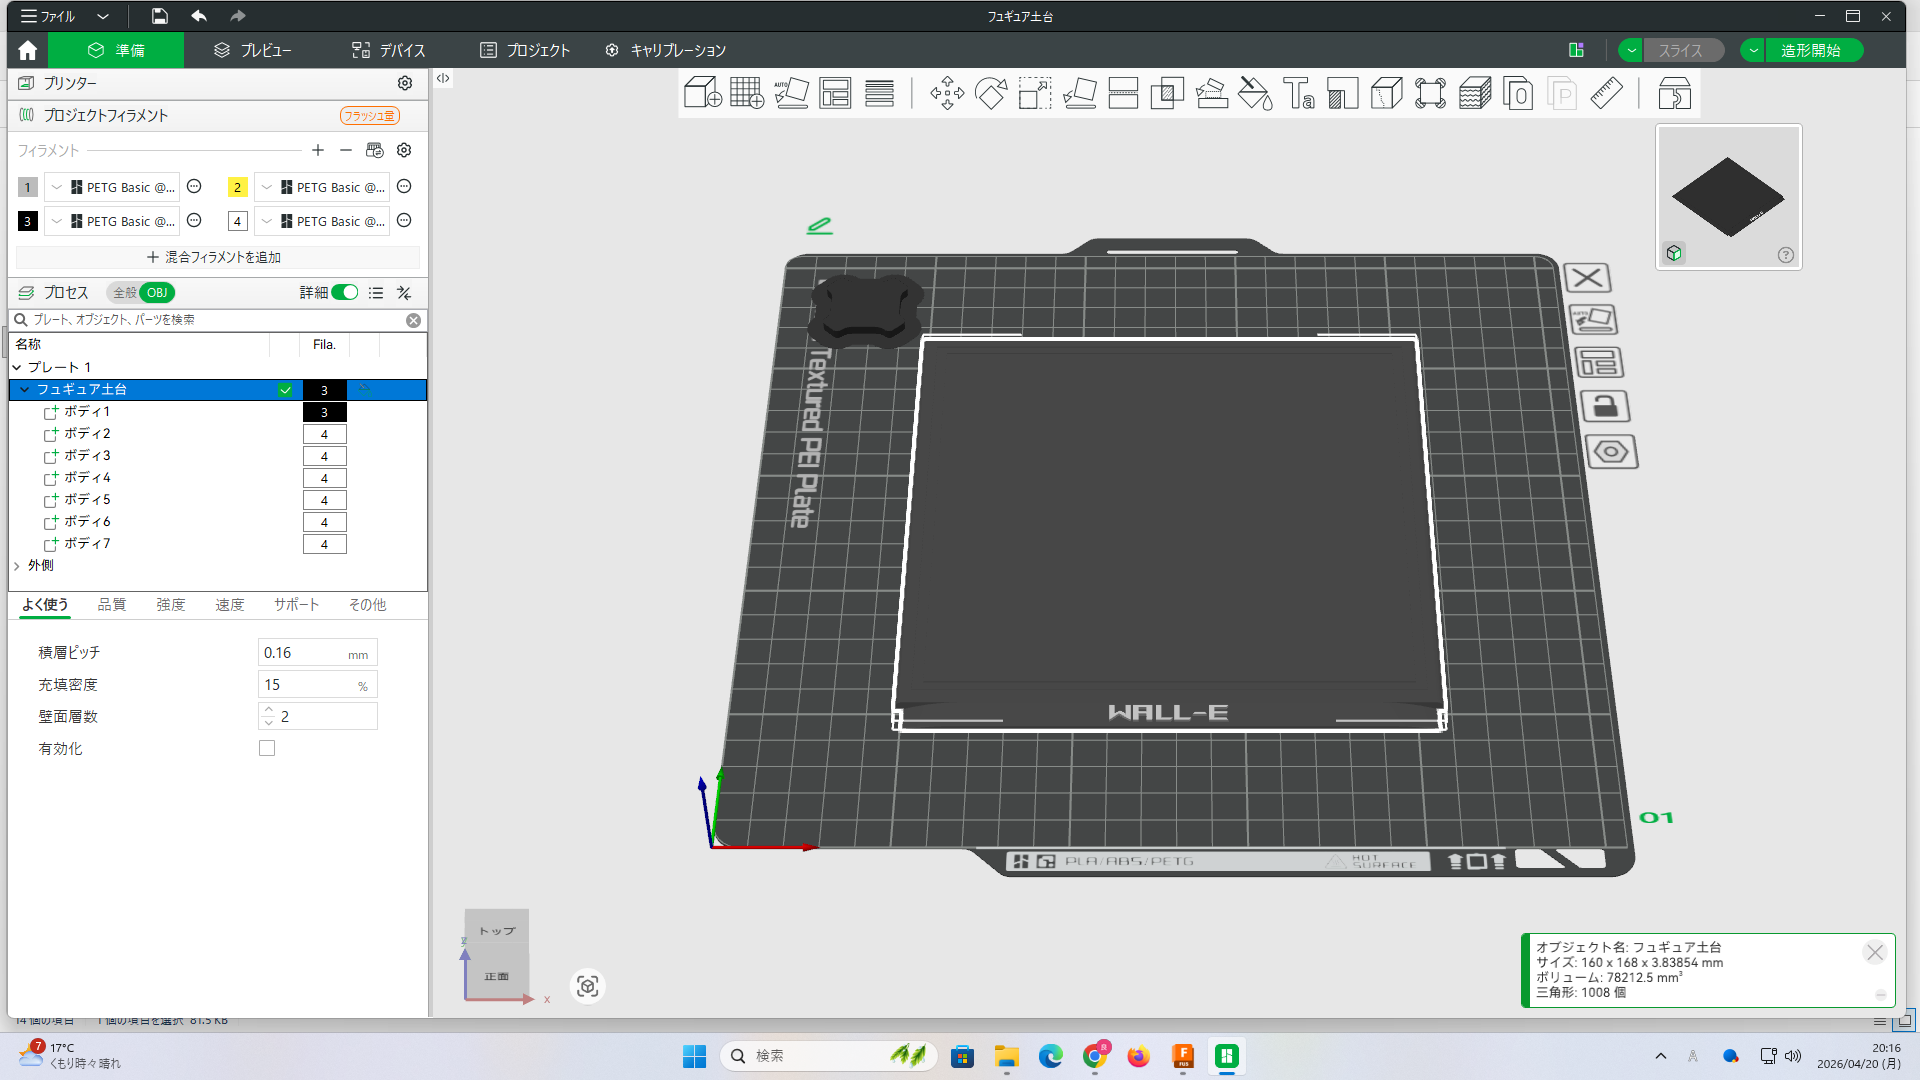Select the Text shape tool
The height and width of the screenshot is (1080, 1920).
1299,94
